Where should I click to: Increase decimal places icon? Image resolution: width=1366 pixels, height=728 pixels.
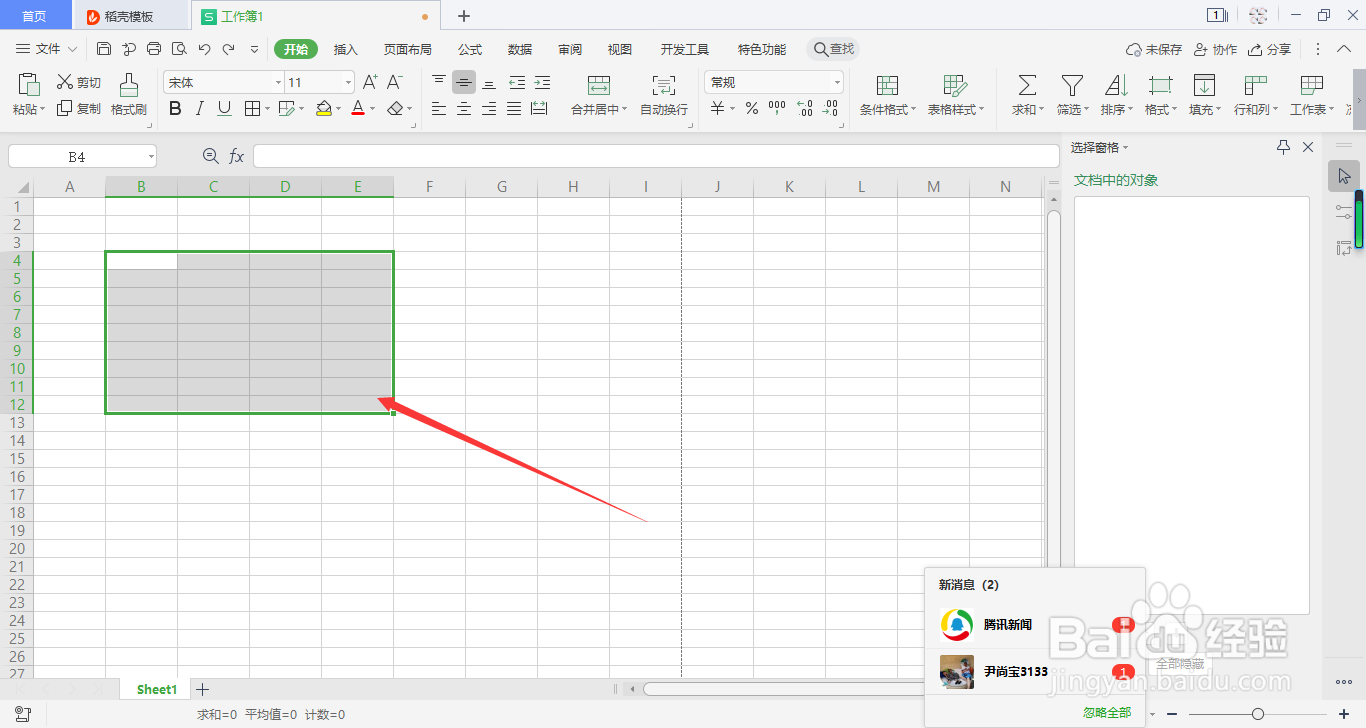tap(805, 108)
